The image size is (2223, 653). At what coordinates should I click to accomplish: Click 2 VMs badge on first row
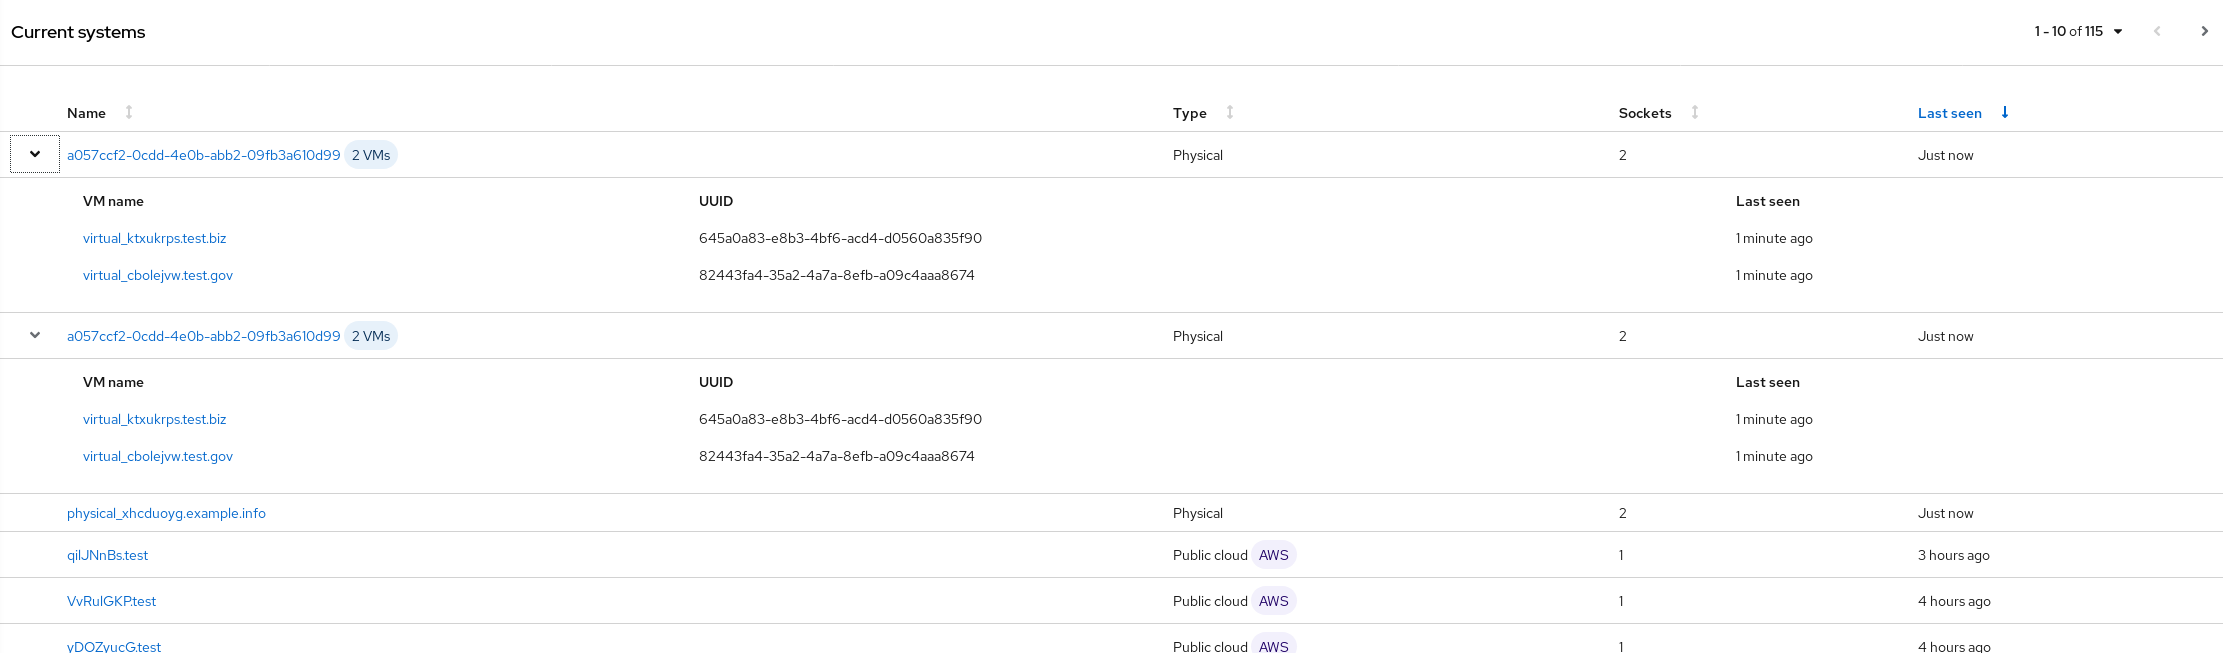coord(371,155)
